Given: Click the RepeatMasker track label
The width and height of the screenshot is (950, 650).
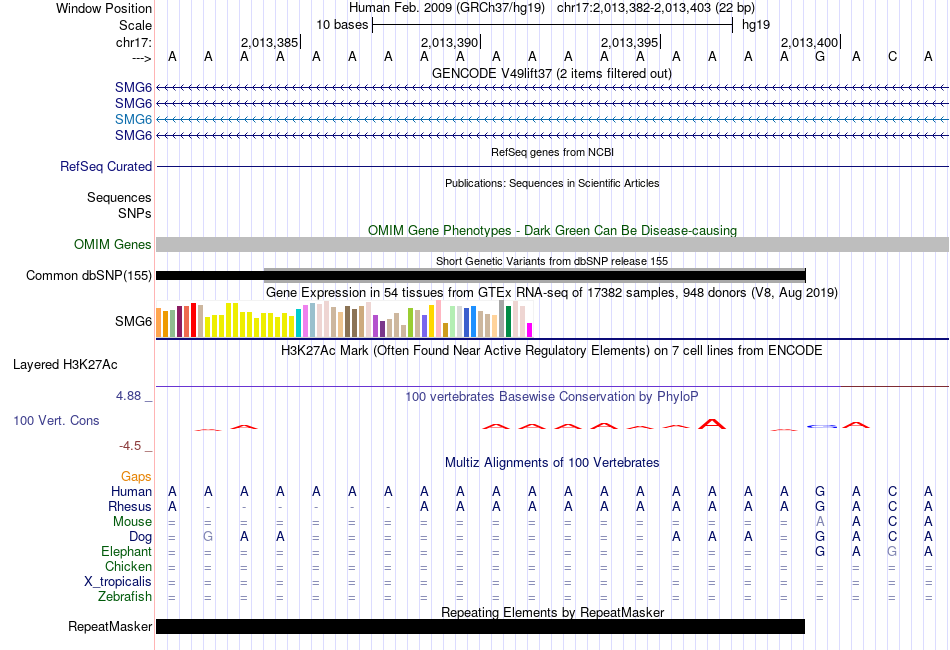Looking at the screenshot, I should (x=110, y=626).
